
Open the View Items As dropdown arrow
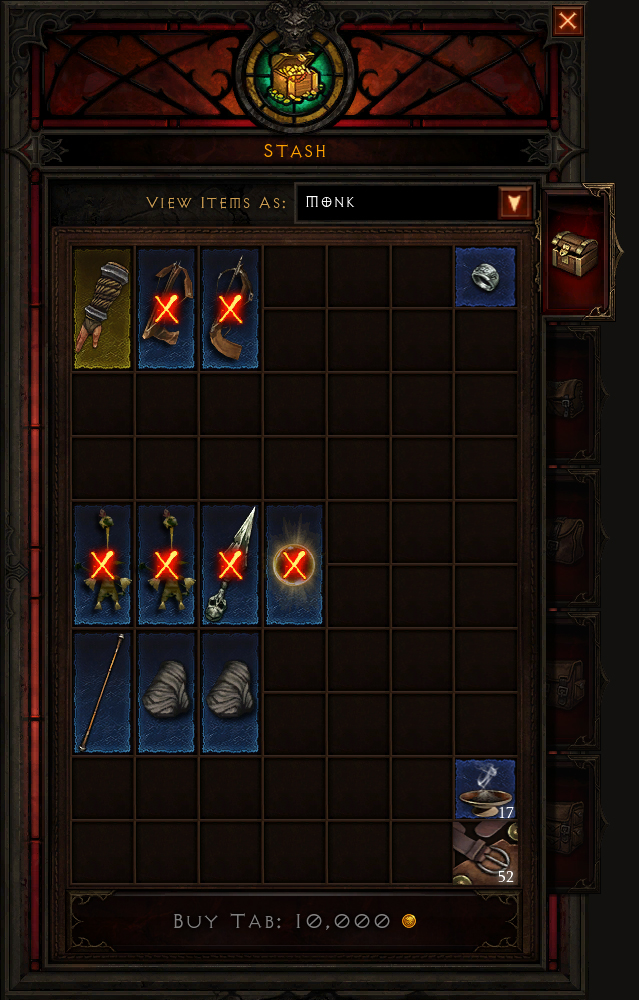pos(515,203)
